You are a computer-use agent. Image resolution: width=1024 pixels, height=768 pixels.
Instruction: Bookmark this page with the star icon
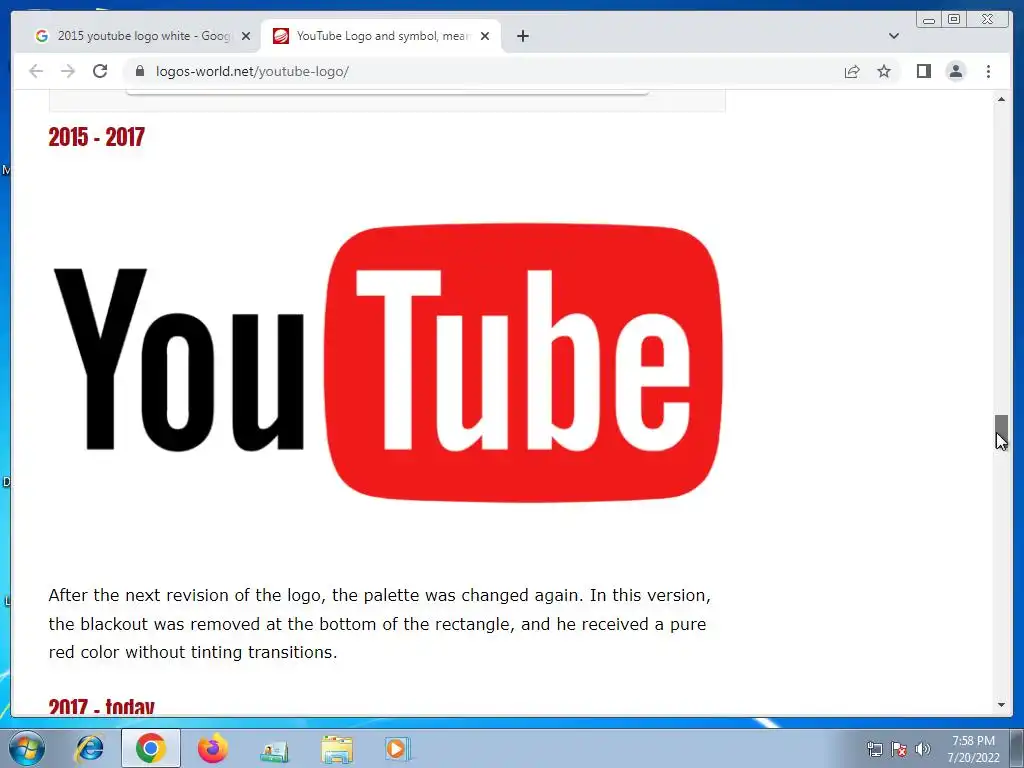coord(884,71)
